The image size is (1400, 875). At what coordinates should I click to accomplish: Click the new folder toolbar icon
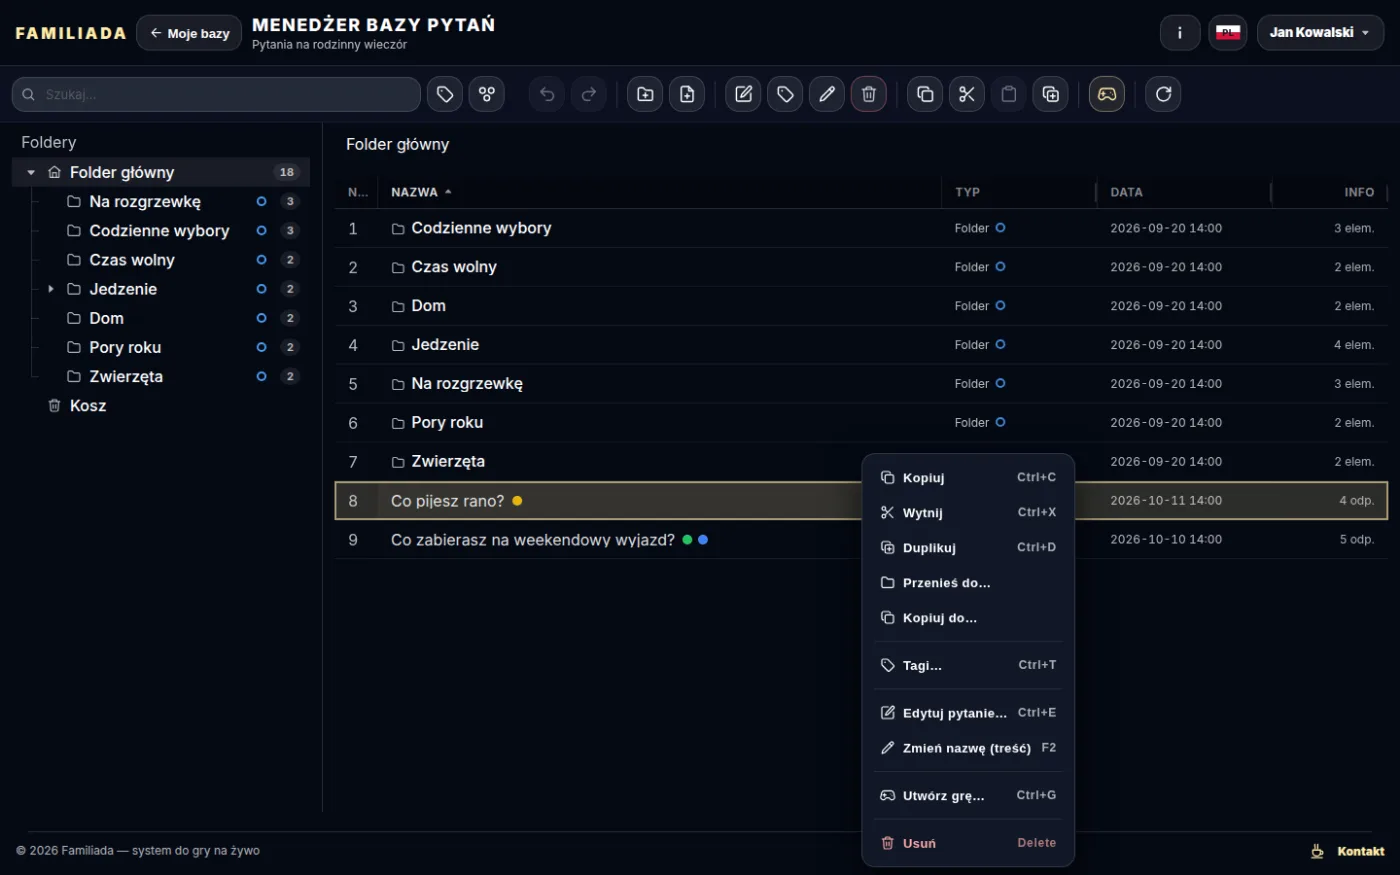point(645,94)
